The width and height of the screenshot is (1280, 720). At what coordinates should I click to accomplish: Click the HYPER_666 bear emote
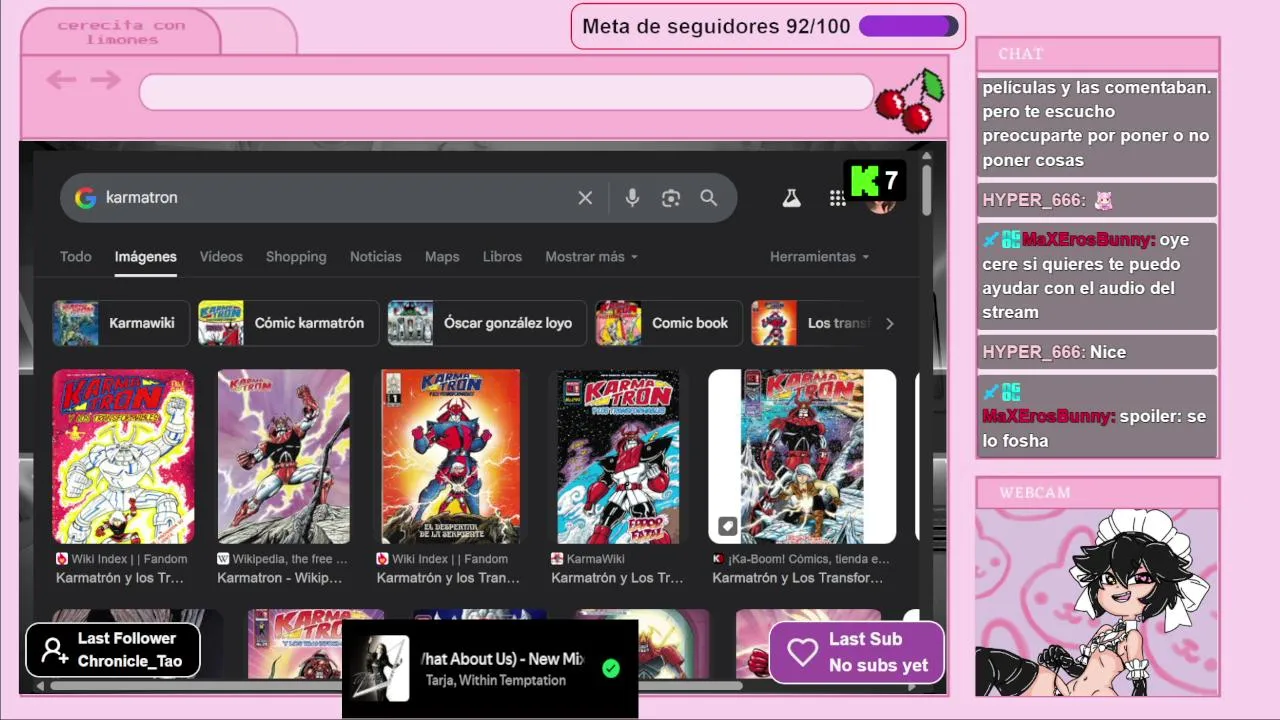pos(1103,200)
